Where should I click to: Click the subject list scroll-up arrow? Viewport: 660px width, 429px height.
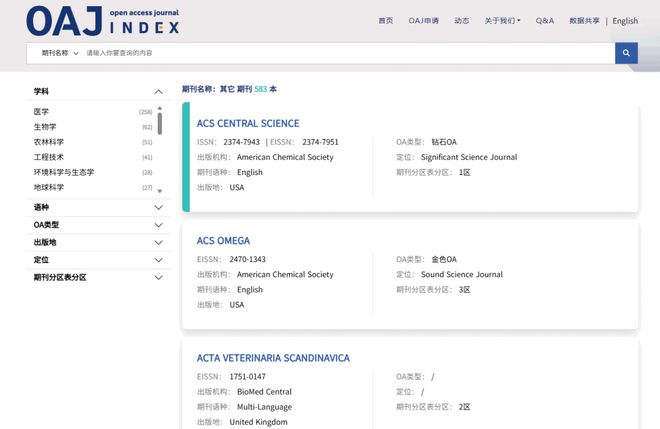click(x=160, y=108)
